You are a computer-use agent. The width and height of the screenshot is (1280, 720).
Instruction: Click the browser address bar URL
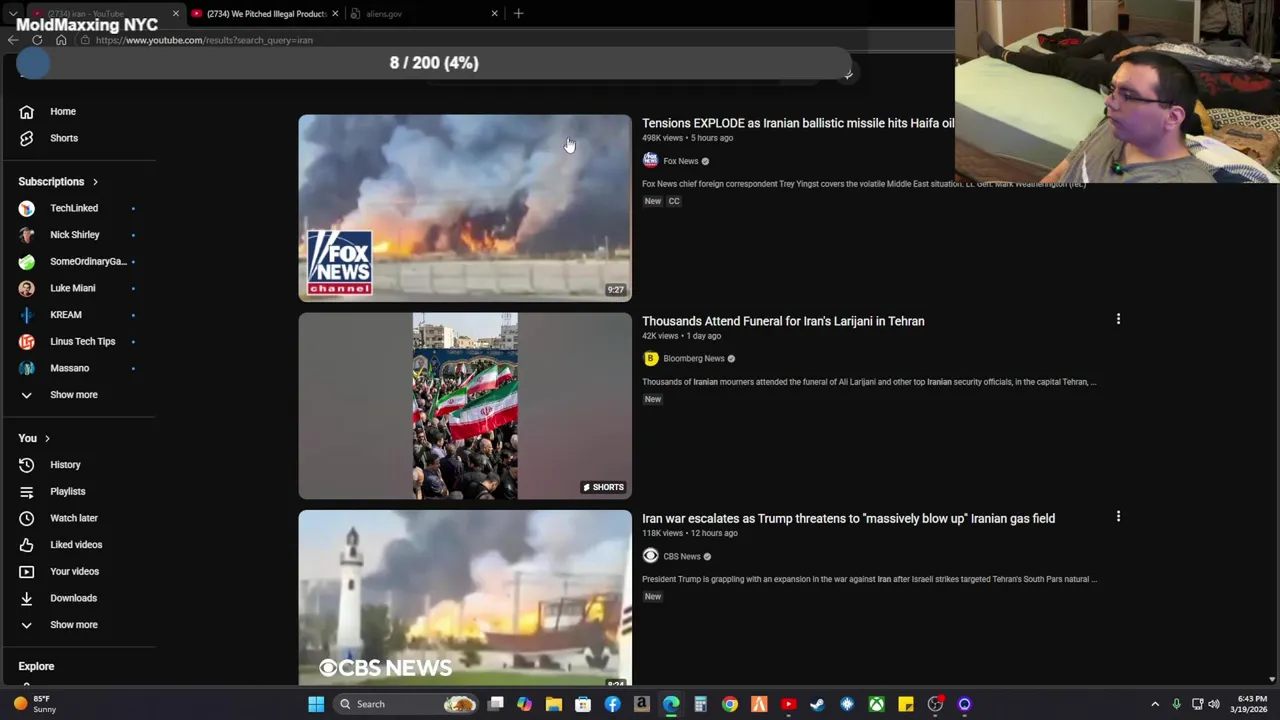(204, 40)
